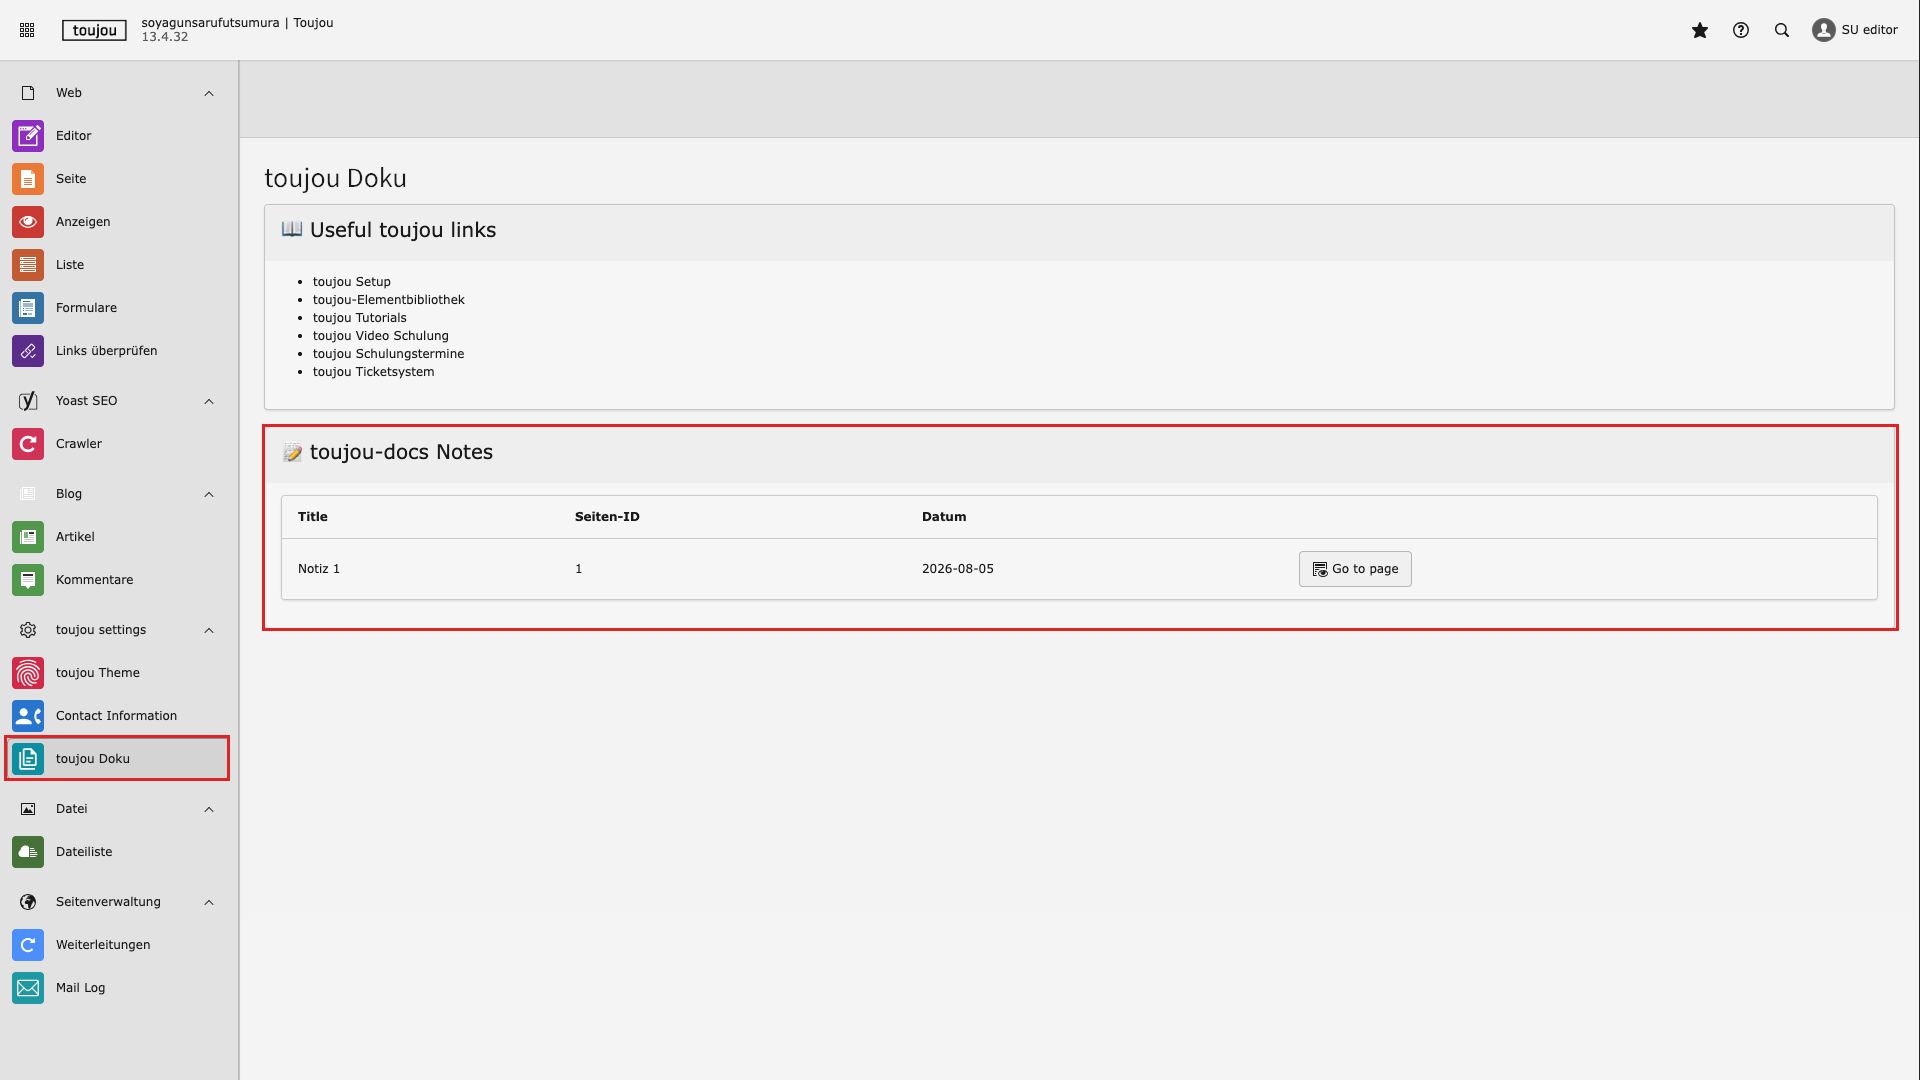Click the Links überprüfen icon
This screenshot has width=1920, height=1080.
click(28, 351)
